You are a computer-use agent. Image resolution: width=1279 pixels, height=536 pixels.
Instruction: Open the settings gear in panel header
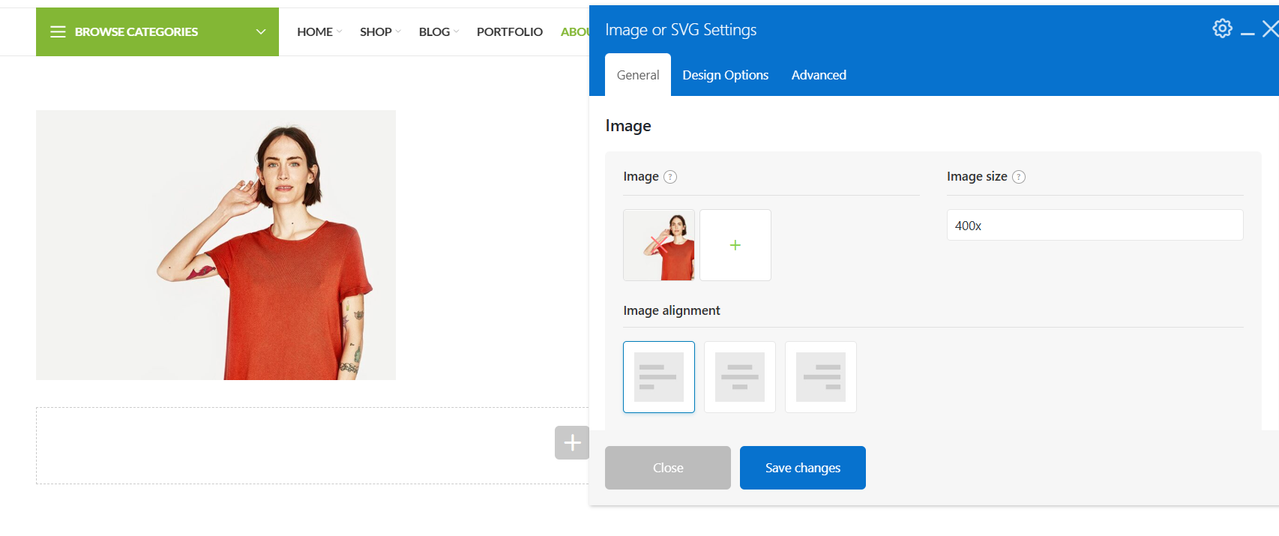(1222, 28)
